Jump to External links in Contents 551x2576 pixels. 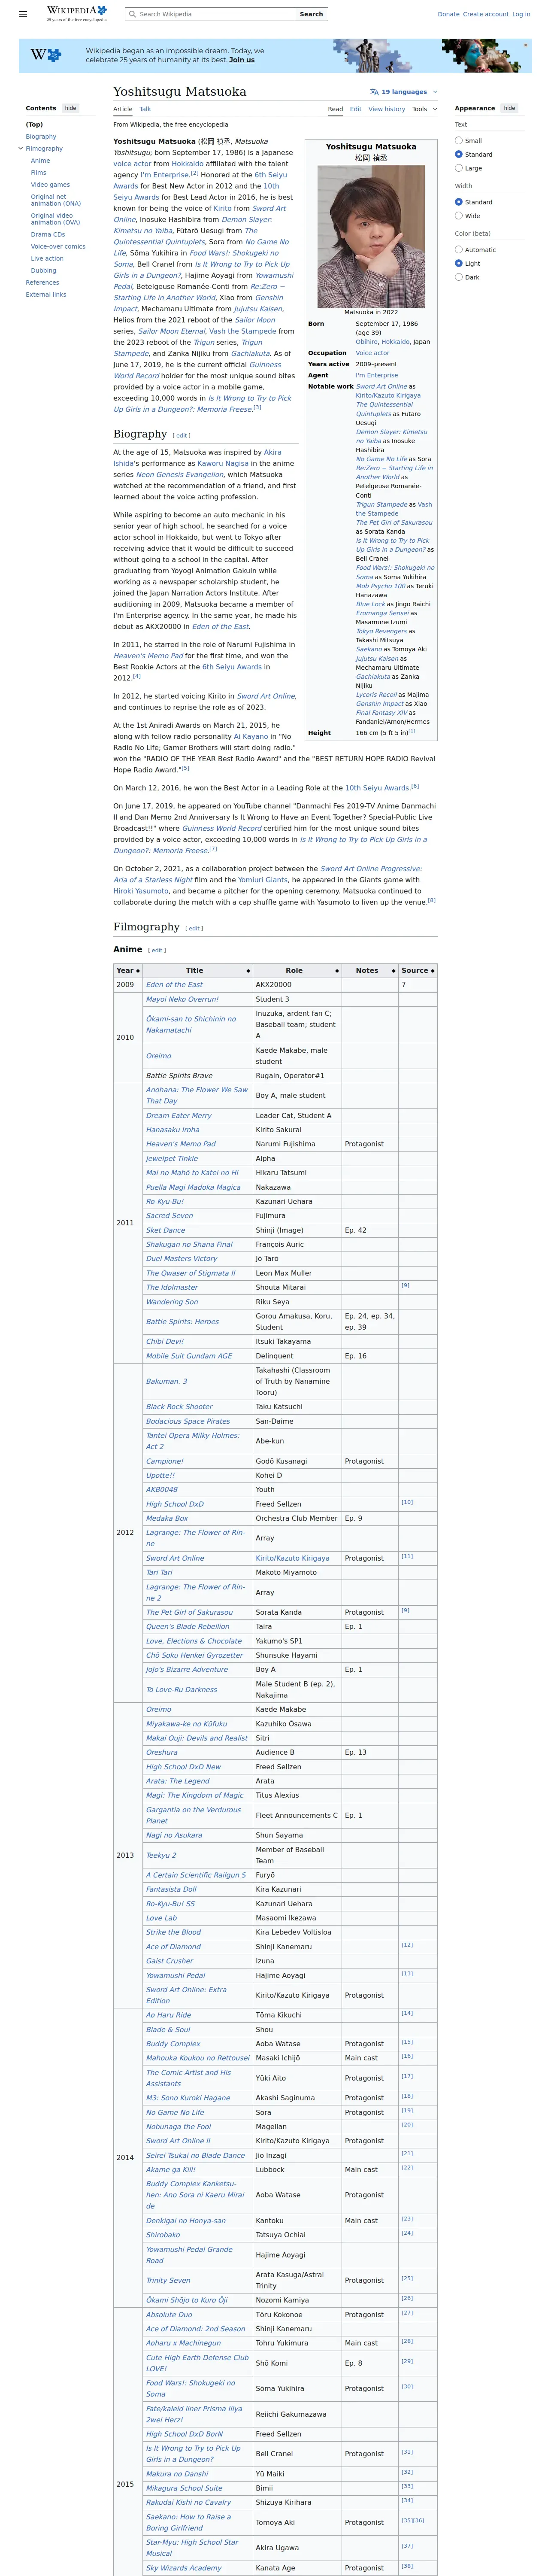46,295
